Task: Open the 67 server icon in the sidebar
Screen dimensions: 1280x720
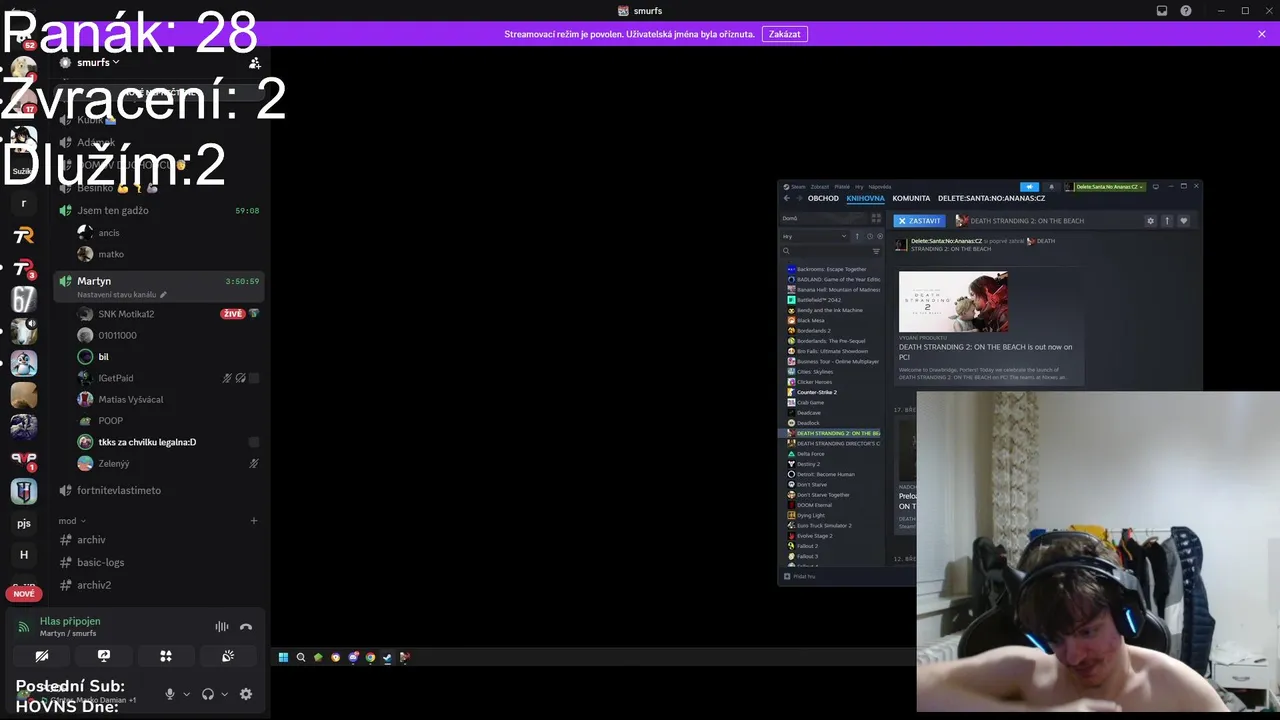Action: [24, 299]
